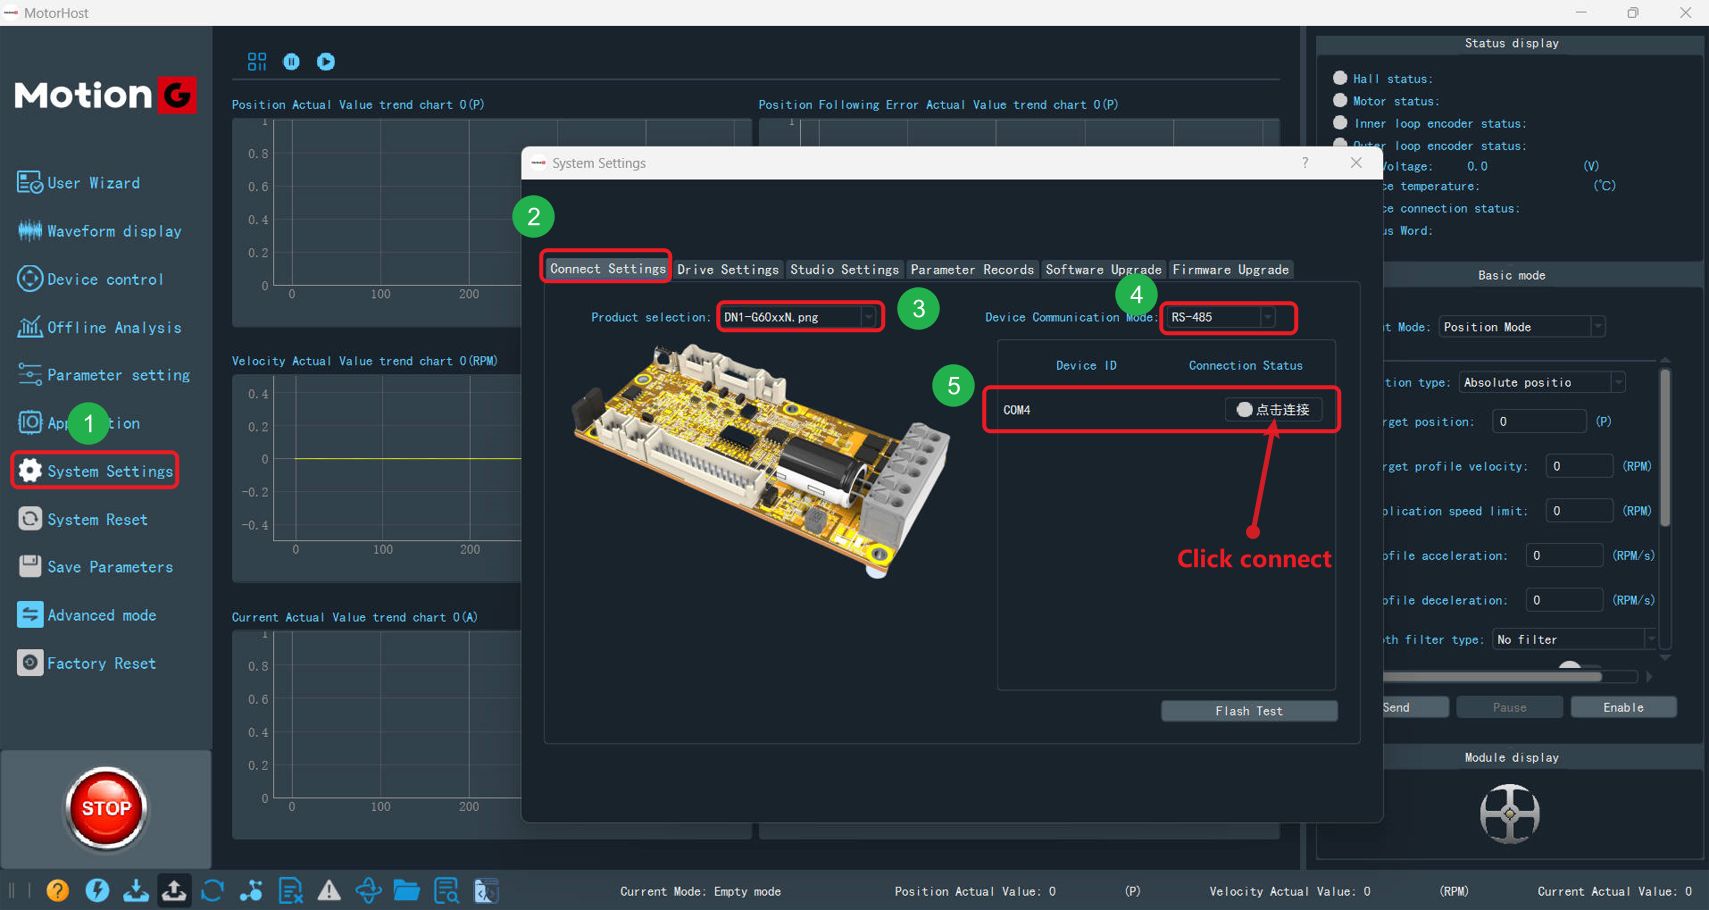Click the profile deceleration input field
The height and width of the screenshot is (910, 1709).
1565,600
